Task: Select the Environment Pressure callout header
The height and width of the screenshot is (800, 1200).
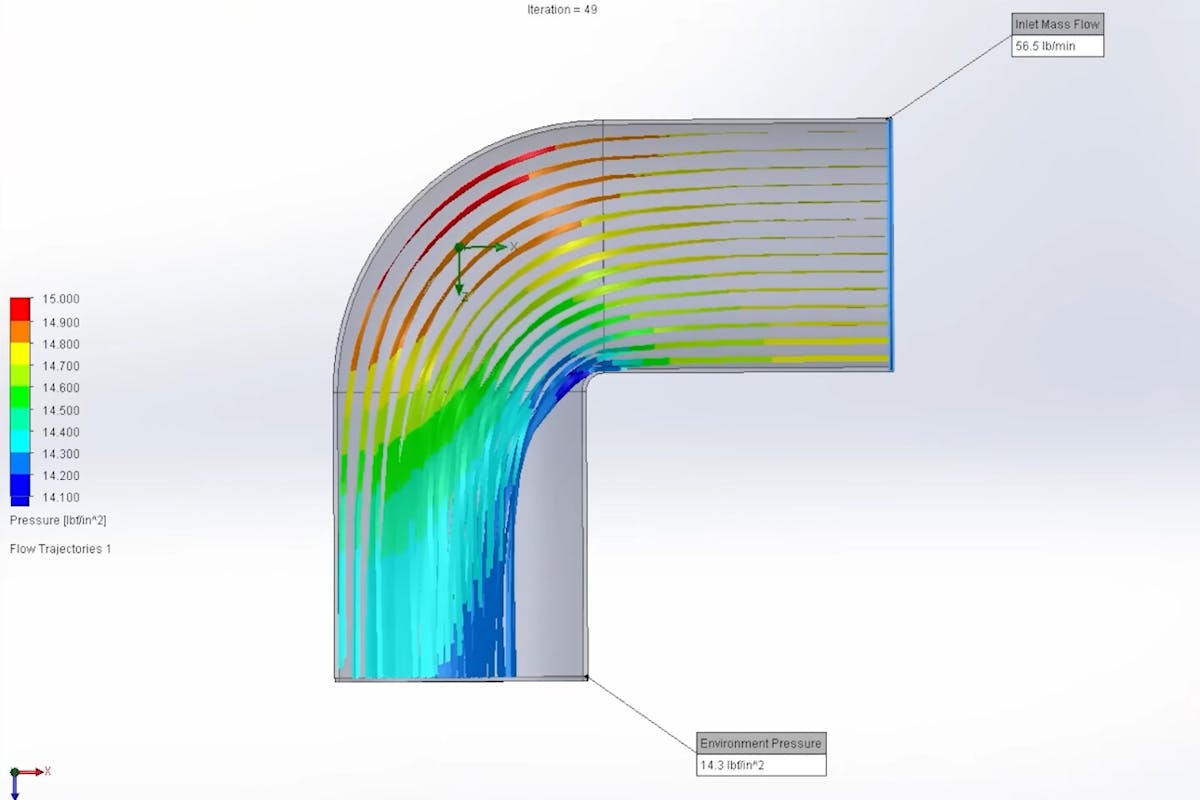Action: coord(761,743)
